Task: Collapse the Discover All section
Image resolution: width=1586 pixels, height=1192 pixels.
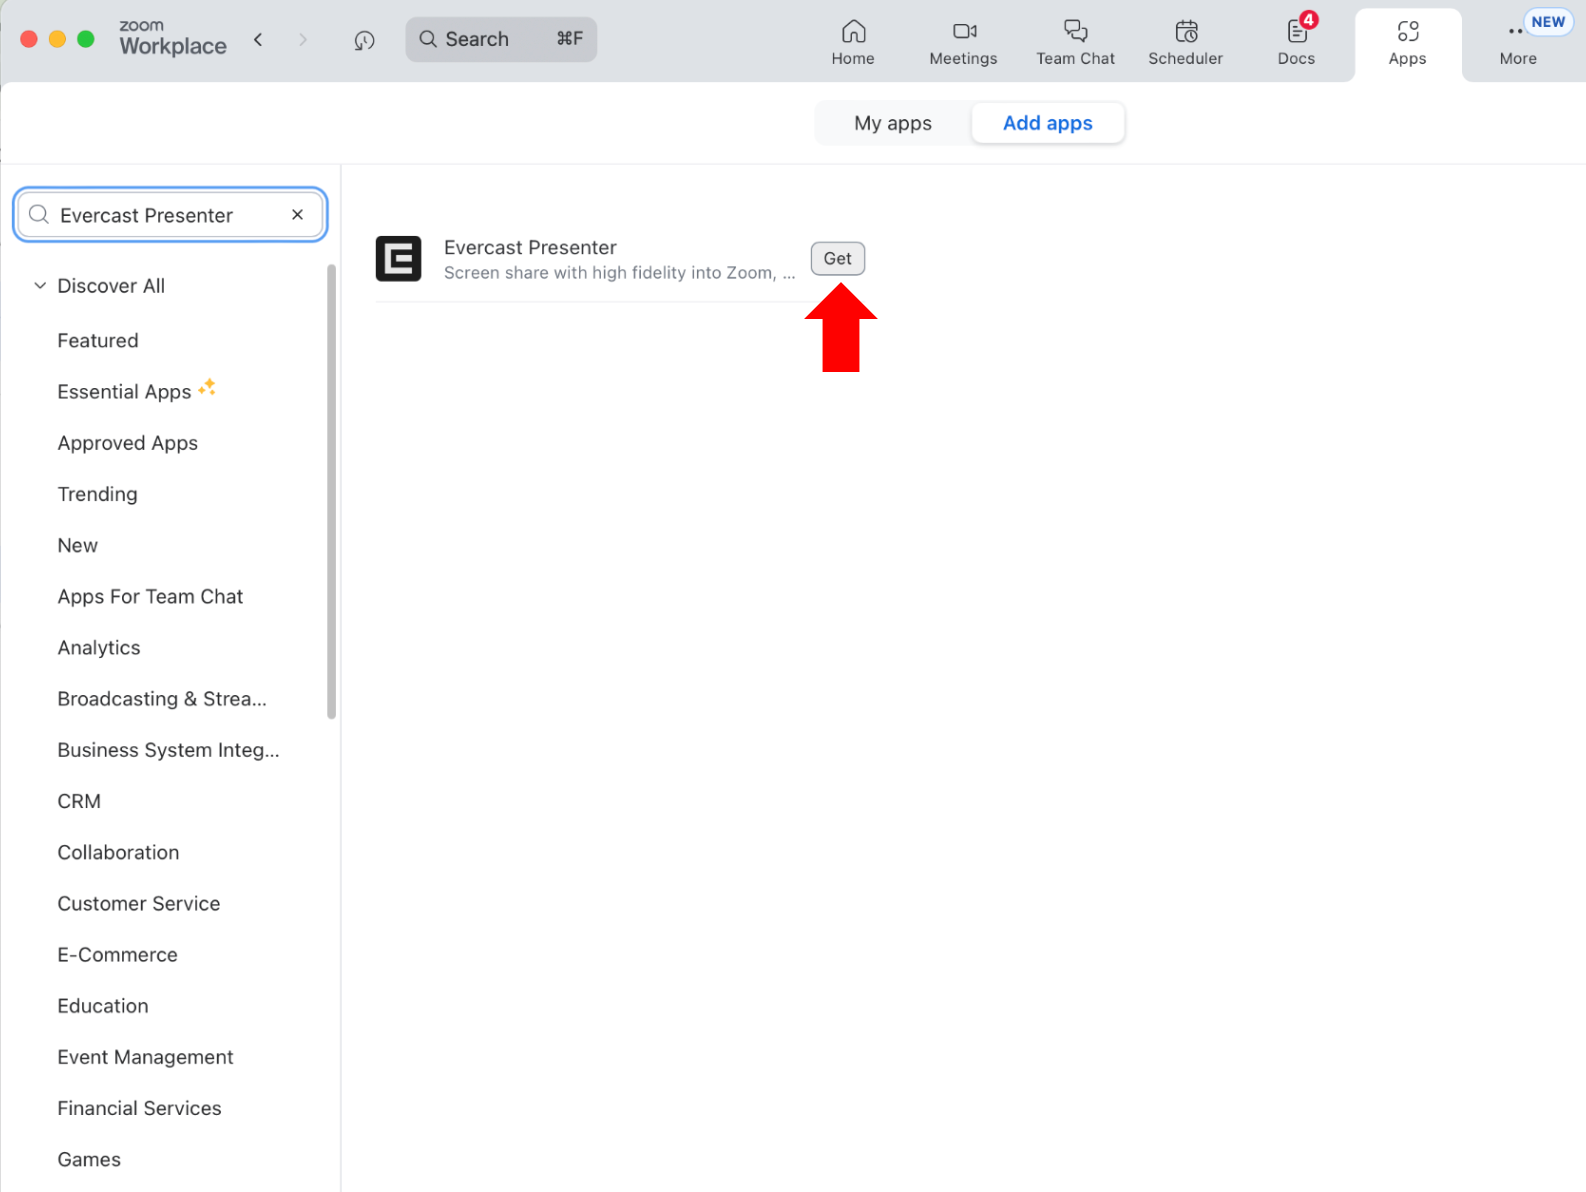Action: click(x=40, y=286)
